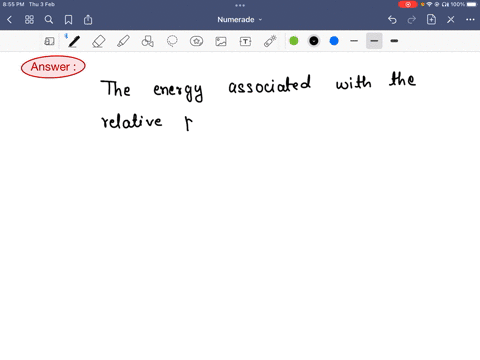
Task: Select the Eraser tool
Action: [x=99, y=41]
